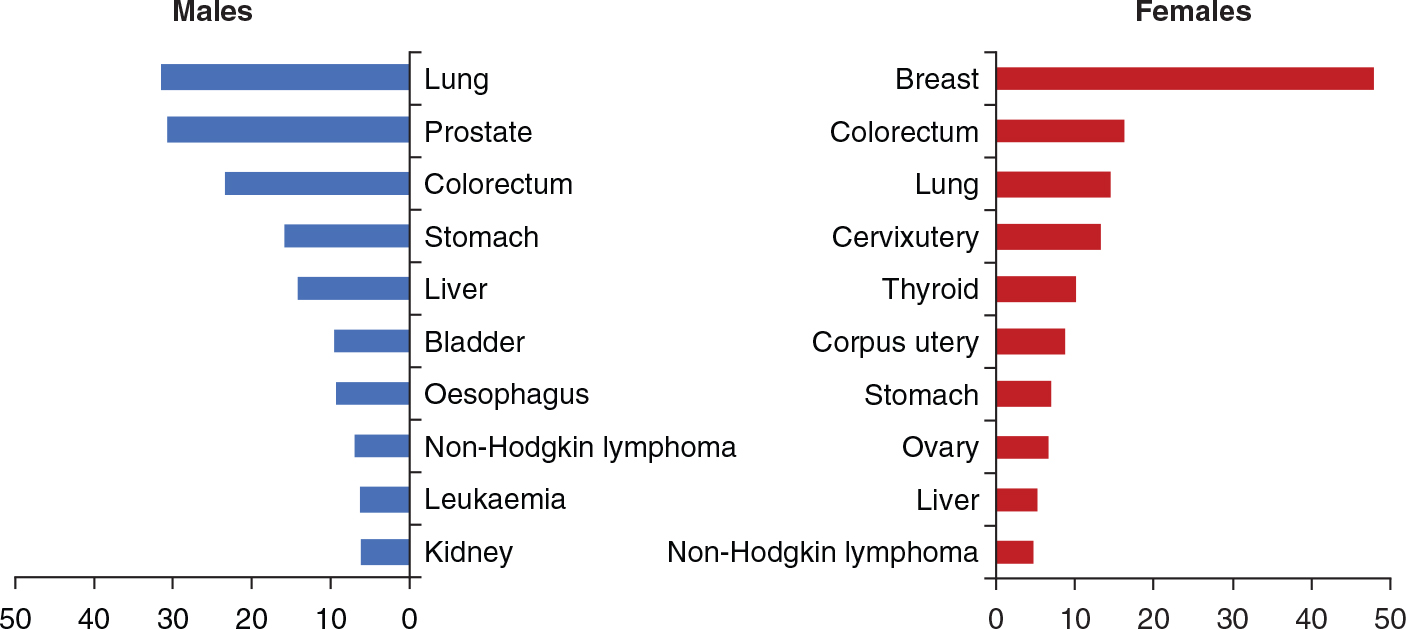Click the red female Non-Hodgkin lymphoma bar
The width and height of the screenshot is (1406, 629).
(x=1015, y=552)
